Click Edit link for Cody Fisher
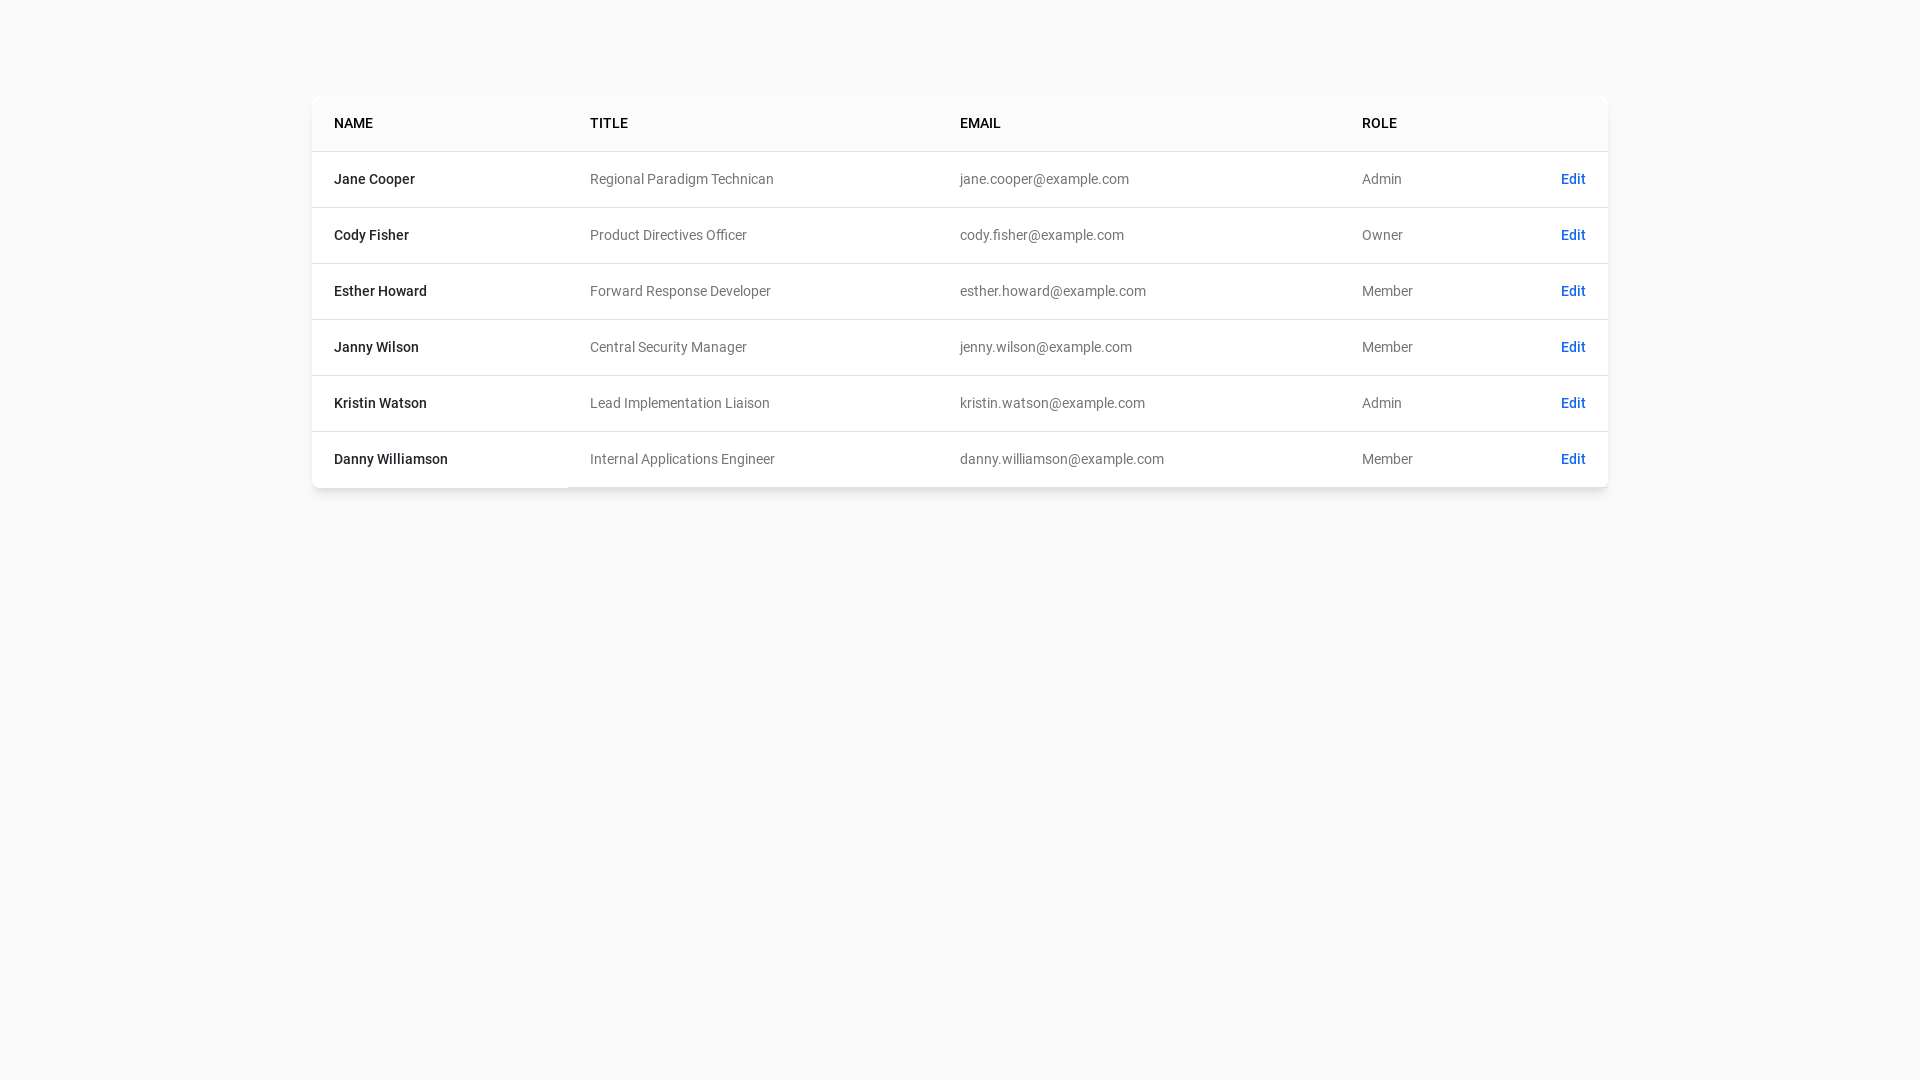 [x=1572, y=235]
